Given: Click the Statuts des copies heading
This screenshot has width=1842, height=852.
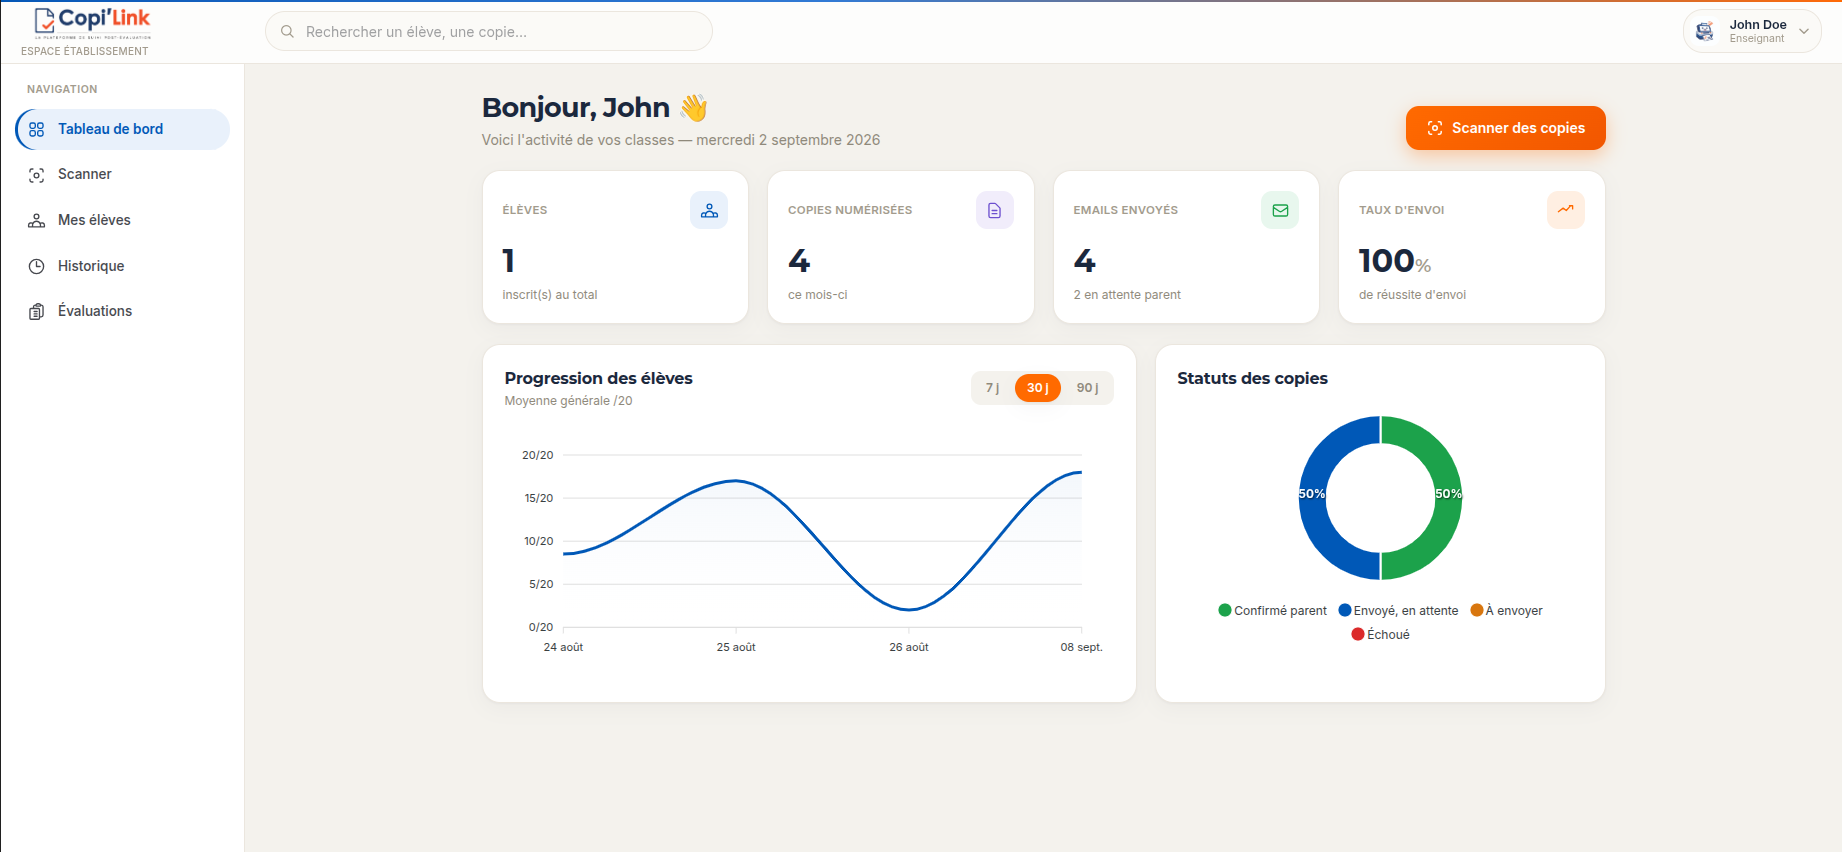Looking at the screenshot, I should pos(1253,378).
